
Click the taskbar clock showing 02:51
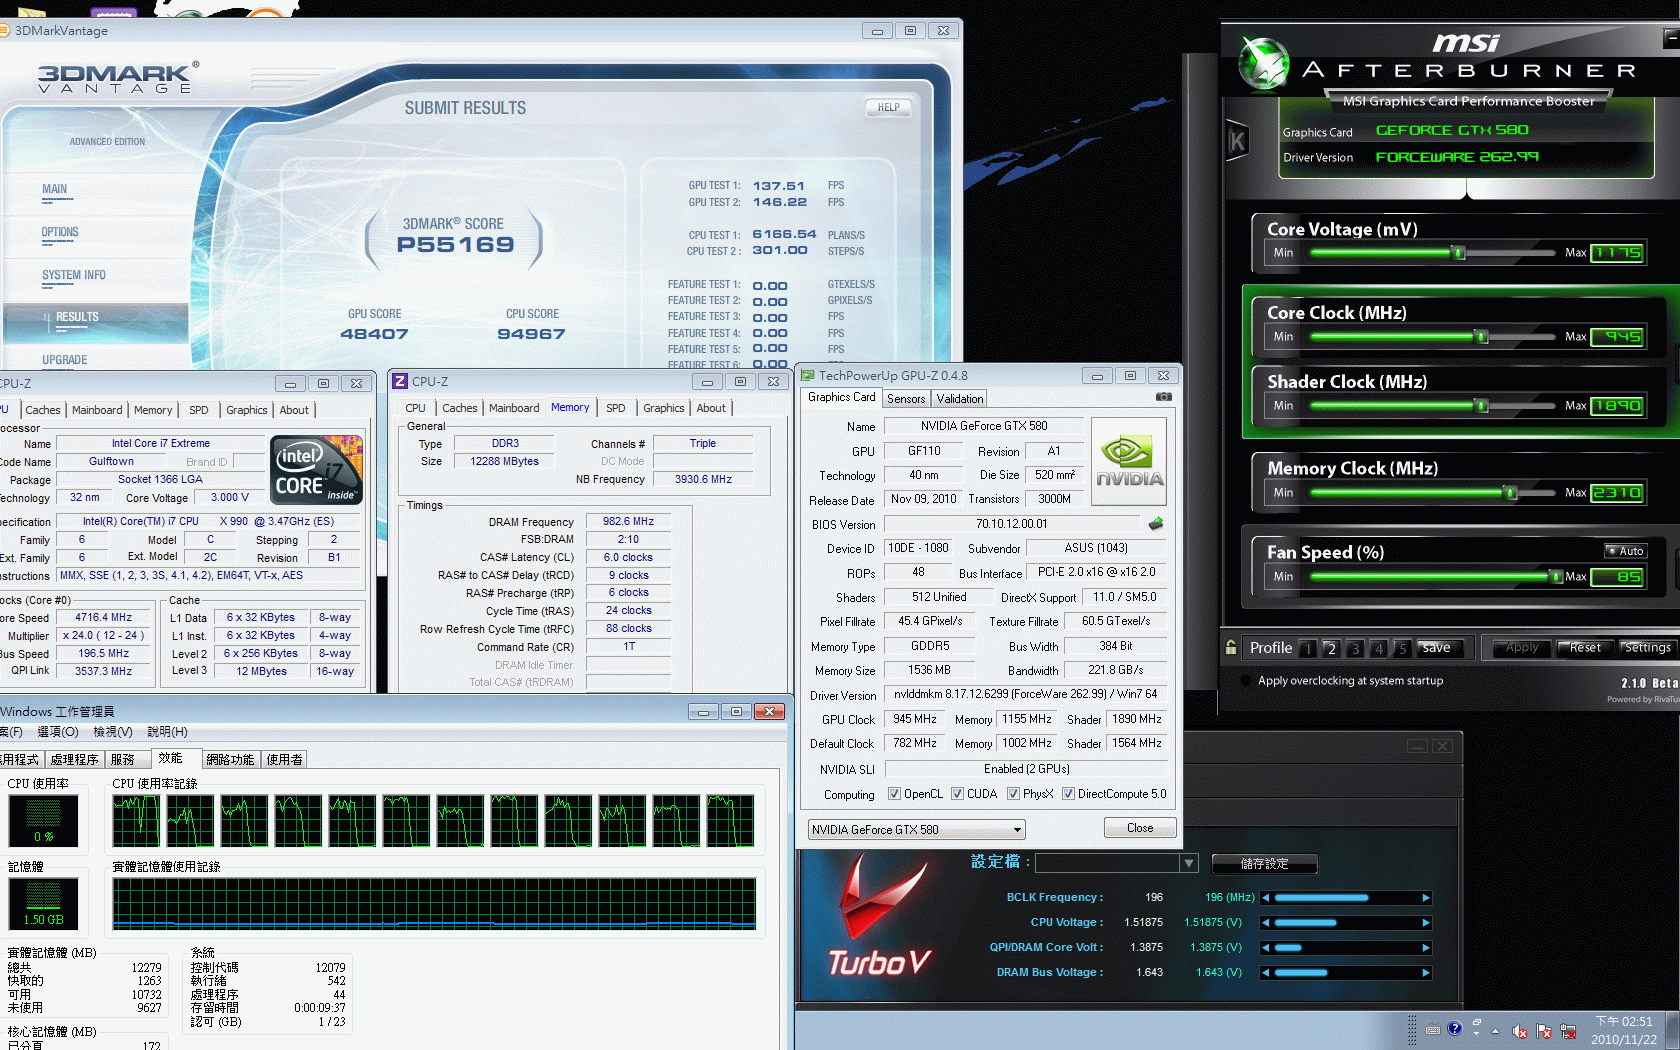point(1624,1030)
